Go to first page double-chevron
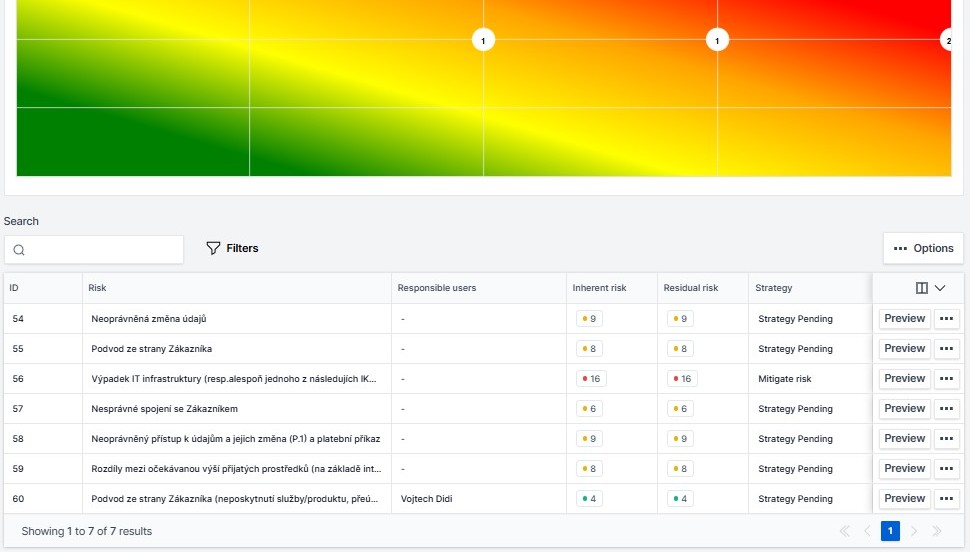 [844, 531]
